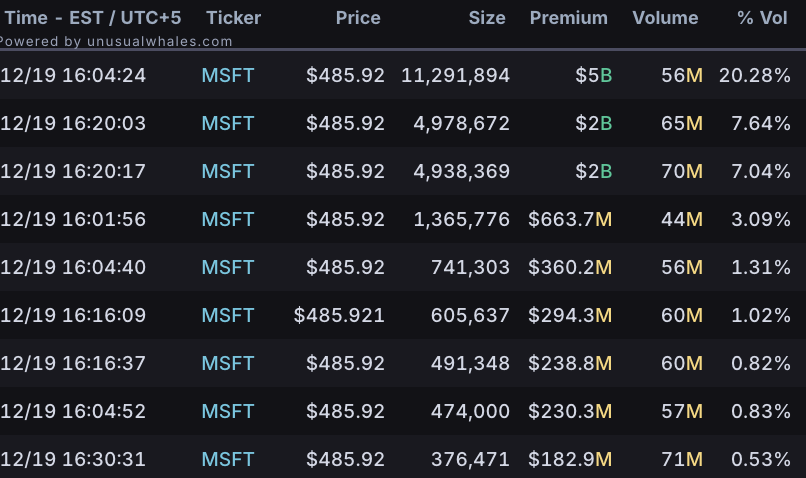Click the 0.83% volume percentage
Image resolution: width=806 pixels, height=478 pixels.
point(761,411)
